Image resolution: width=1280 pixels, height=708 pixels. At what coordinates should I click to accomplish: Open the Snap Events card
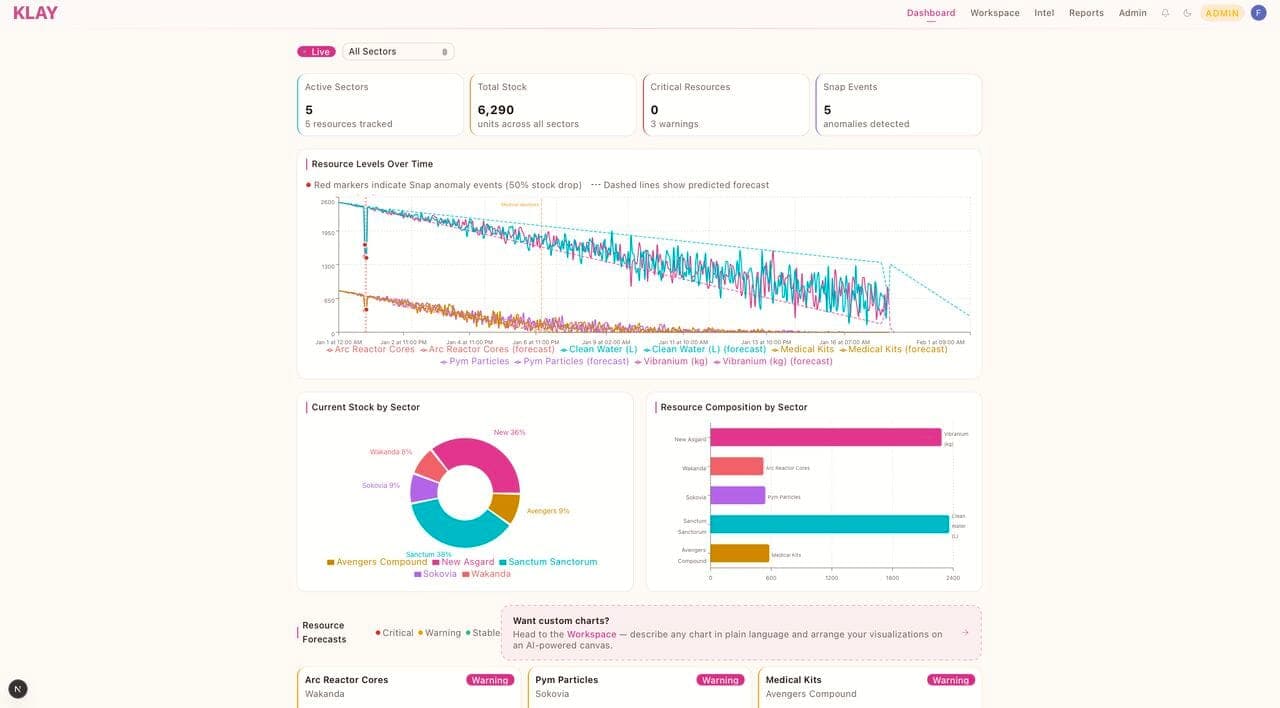click(899, 104)
